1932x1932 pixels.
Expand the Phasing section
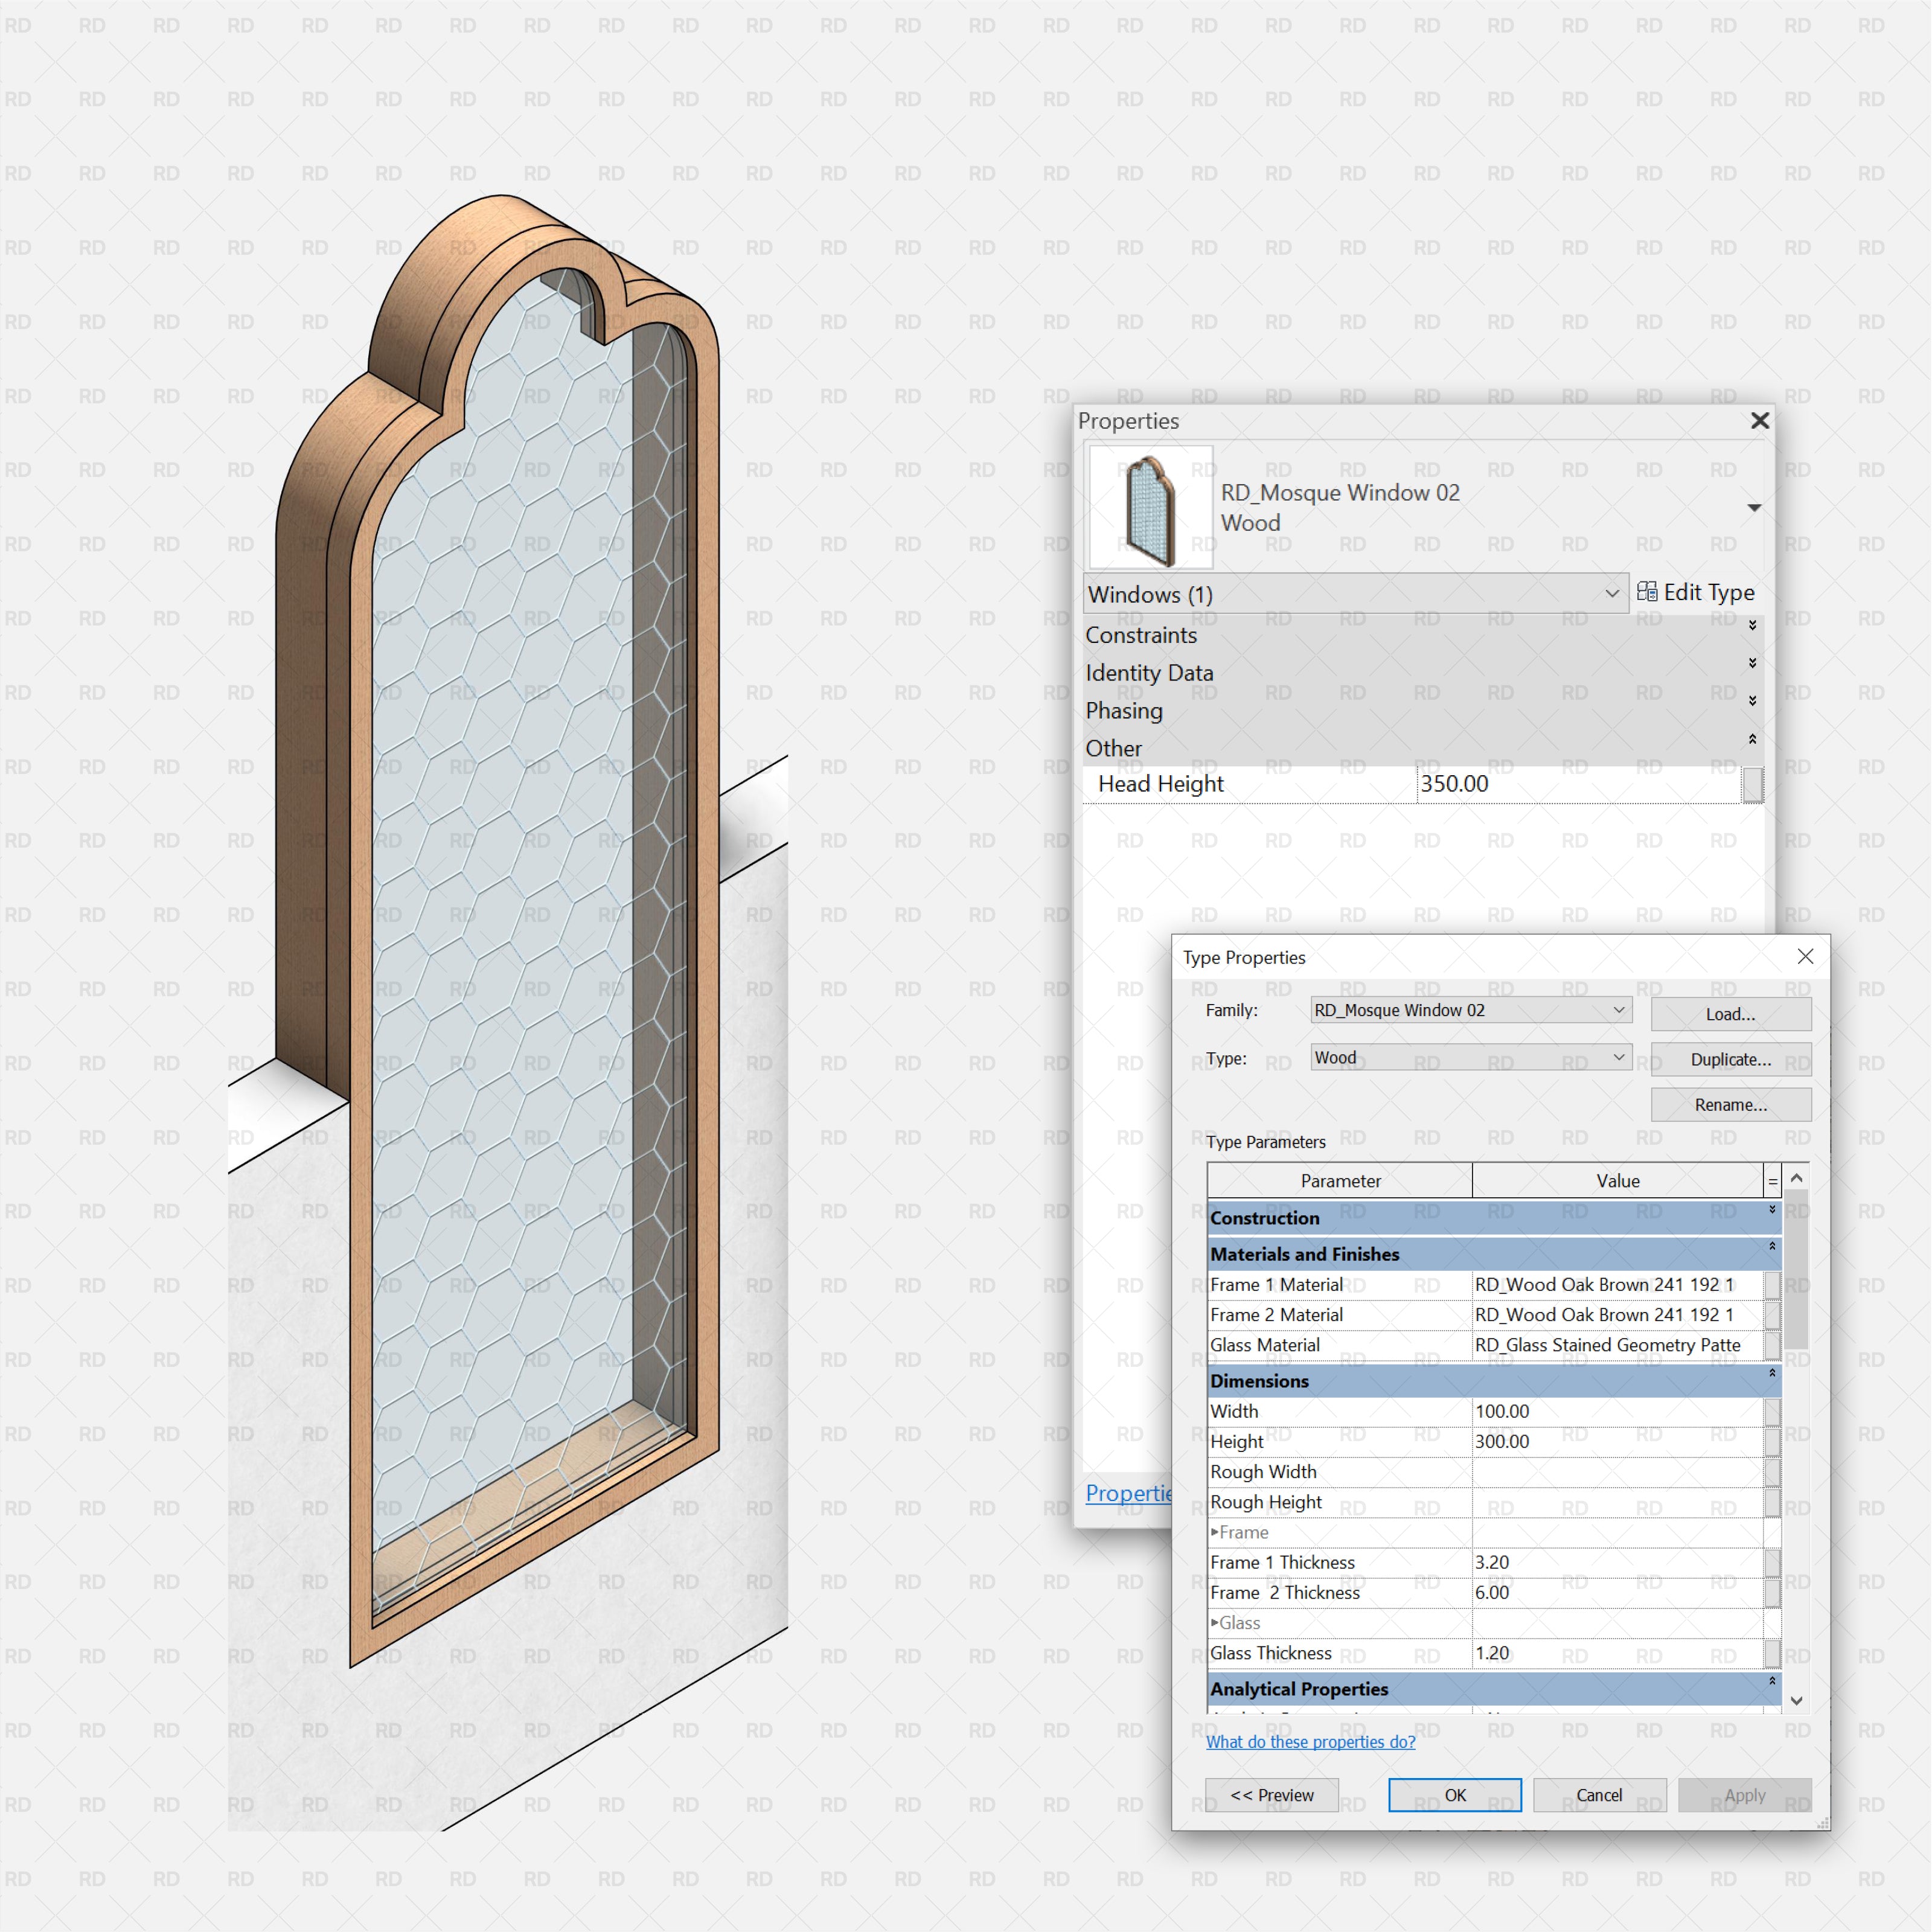(x=1753, y=701)
